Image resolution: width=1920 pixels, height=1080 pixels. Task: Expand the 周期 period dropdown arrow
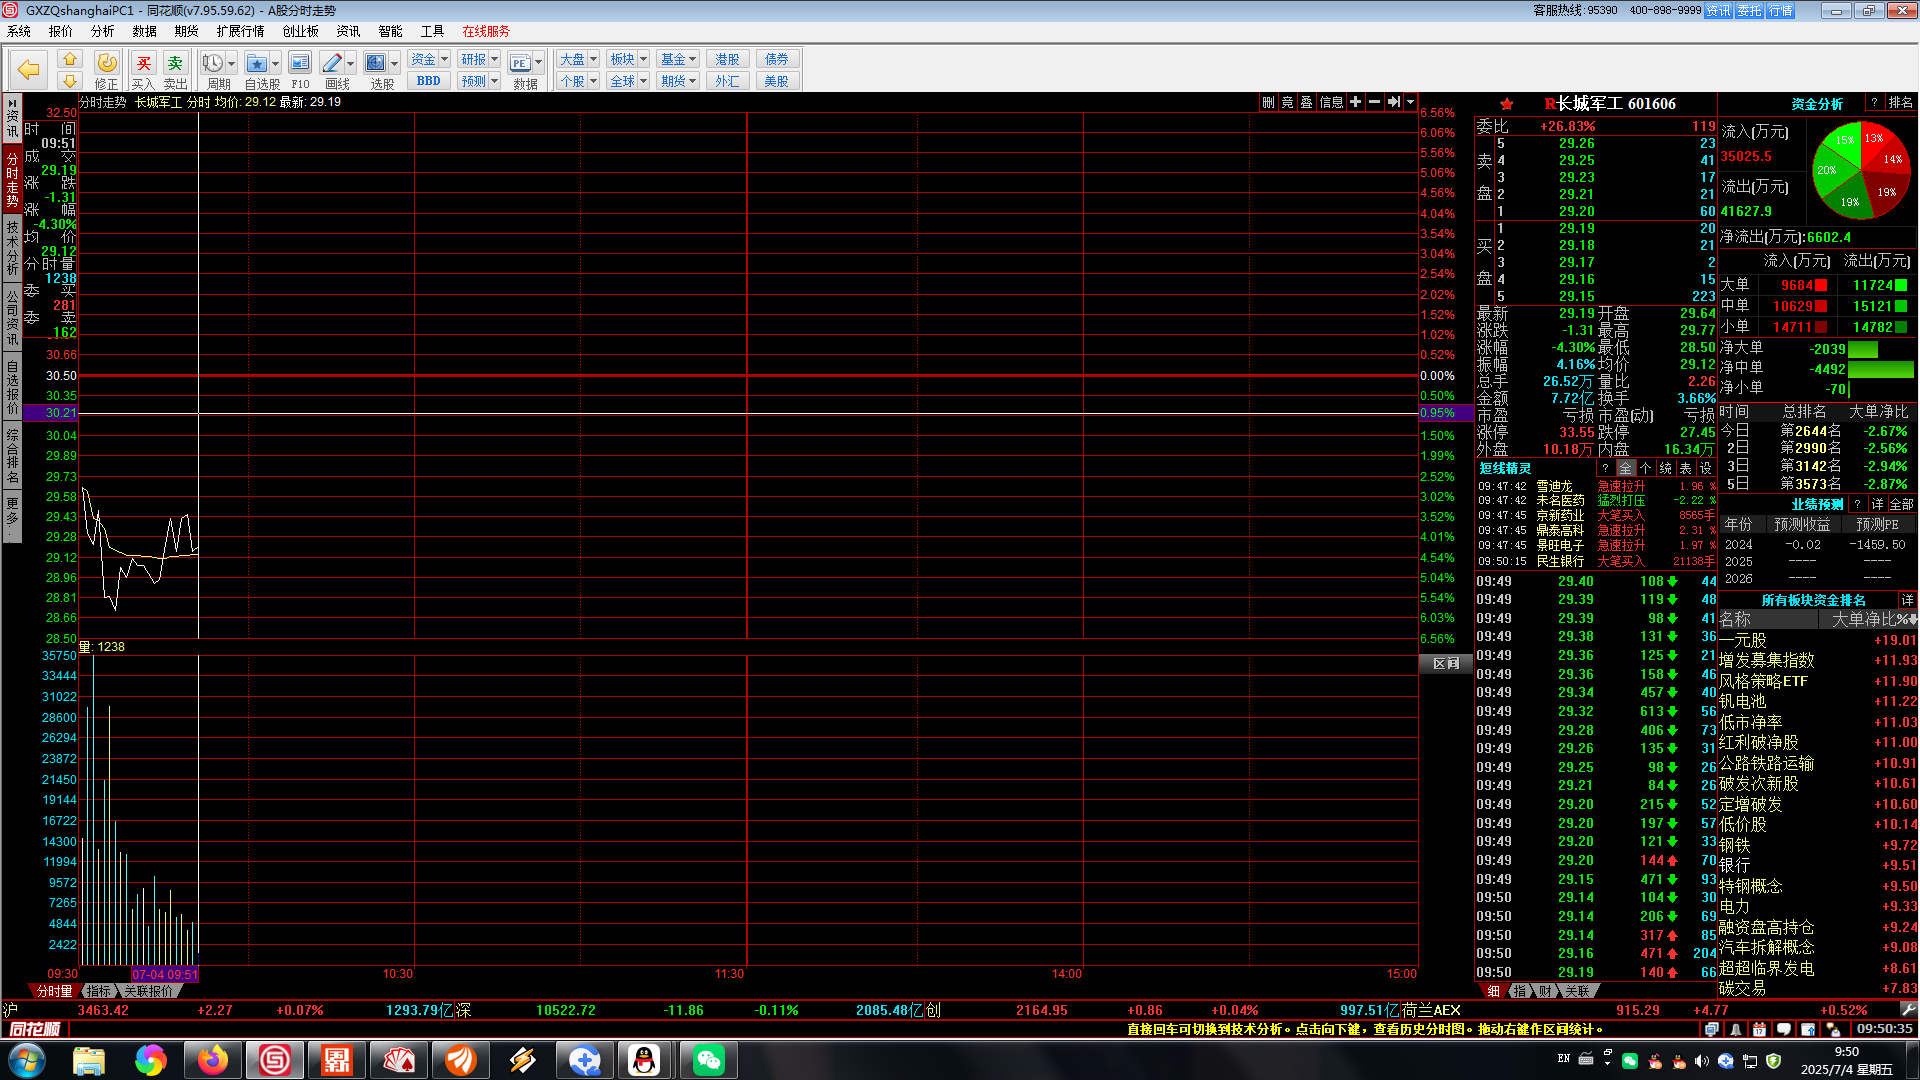point(231,64)
